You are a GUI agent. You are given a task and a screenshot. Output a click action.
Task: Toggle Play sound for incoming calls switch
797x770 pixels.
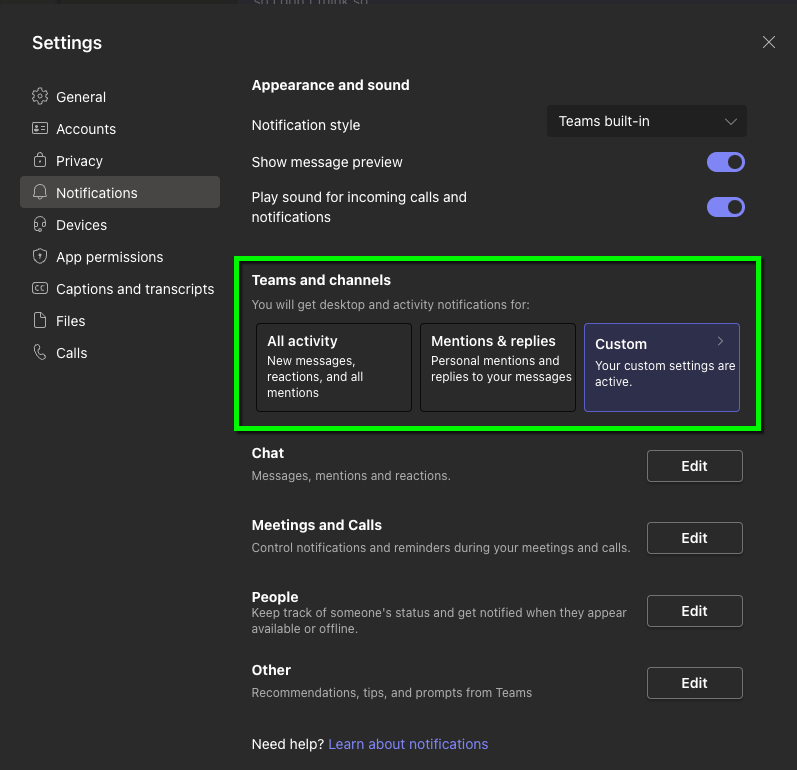[x=725, y=207]
